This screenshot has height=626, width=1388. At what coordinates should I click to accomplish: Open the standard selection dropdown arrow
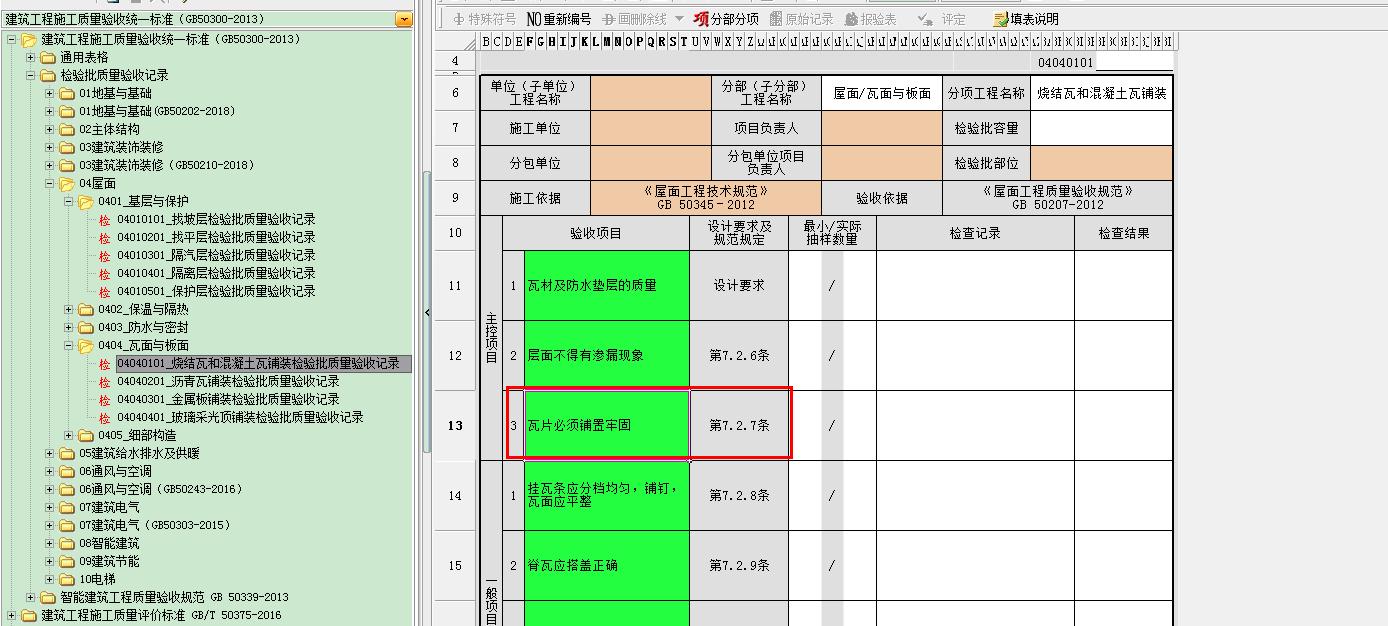coord(403,20)
